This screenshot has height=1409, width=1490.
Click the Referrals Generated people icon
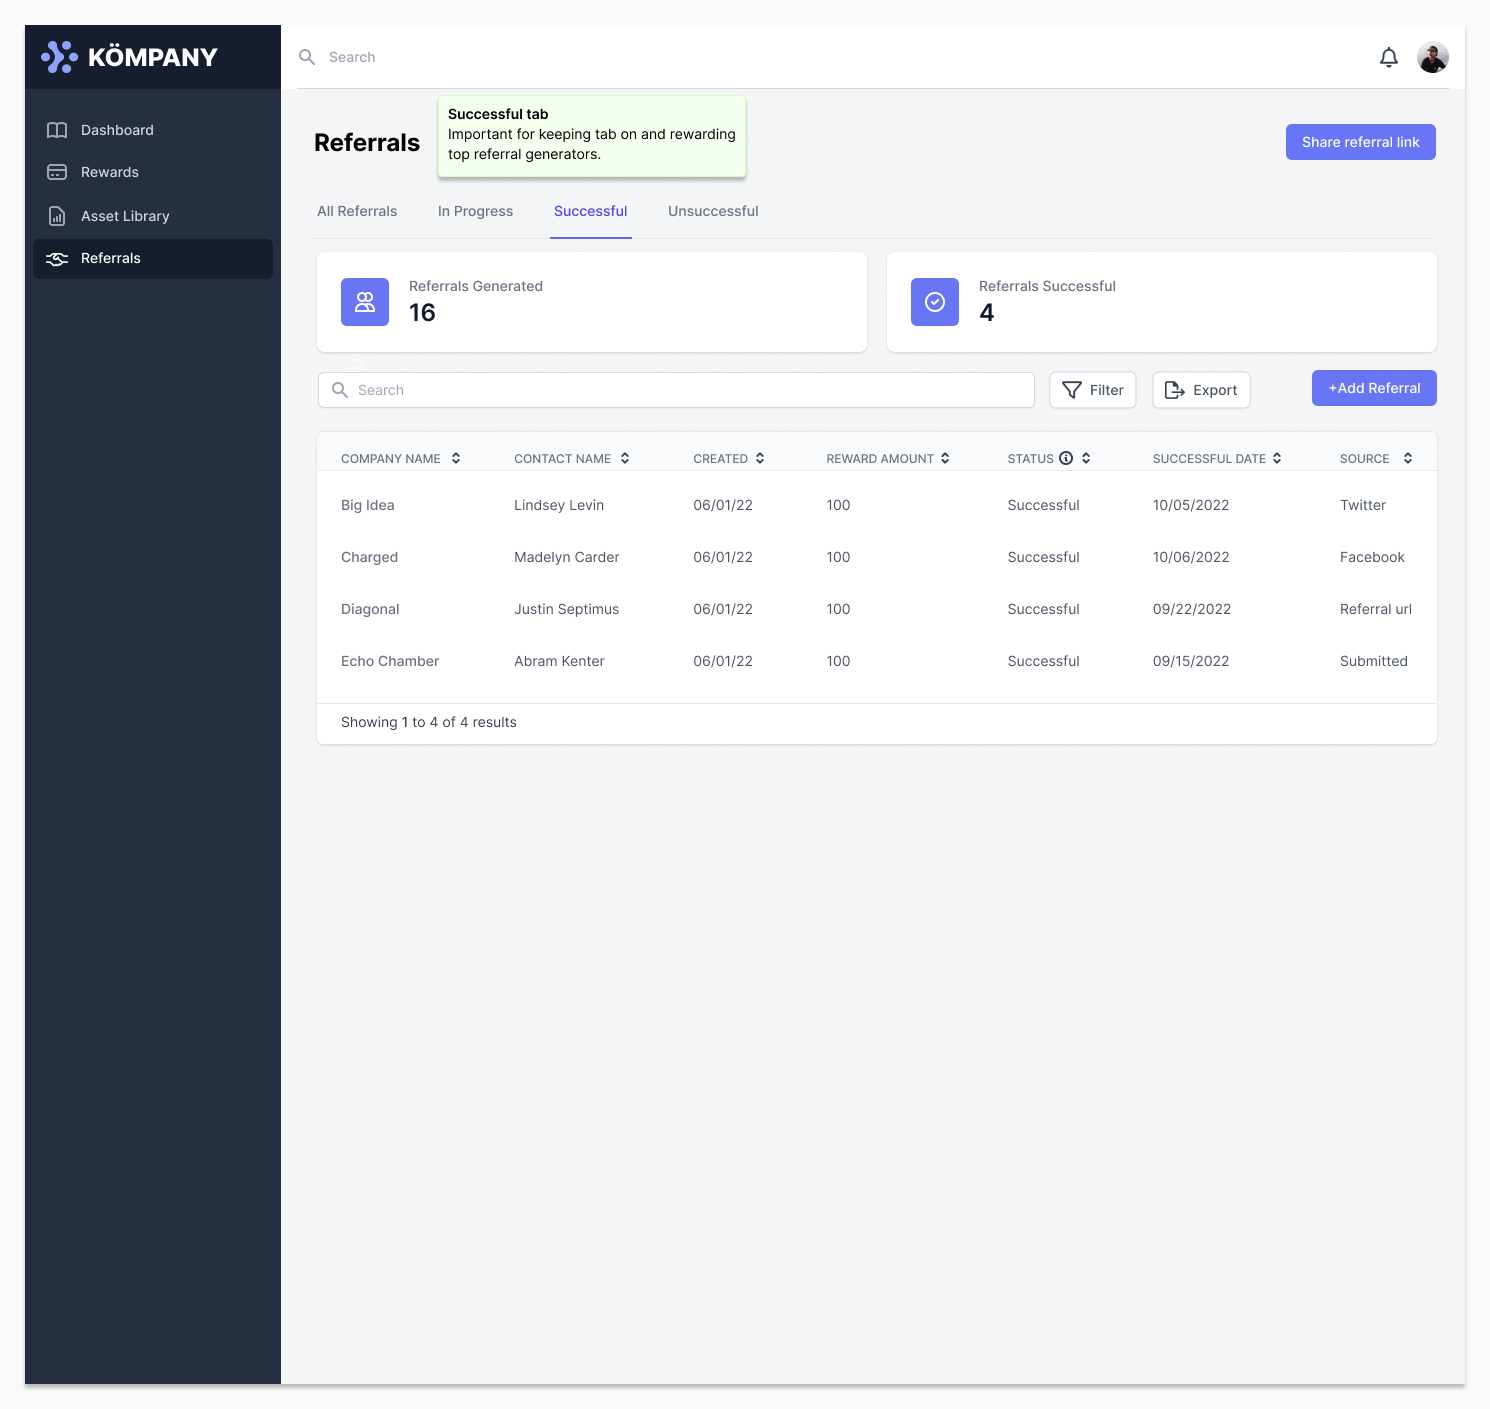click(x=365, y=302)
